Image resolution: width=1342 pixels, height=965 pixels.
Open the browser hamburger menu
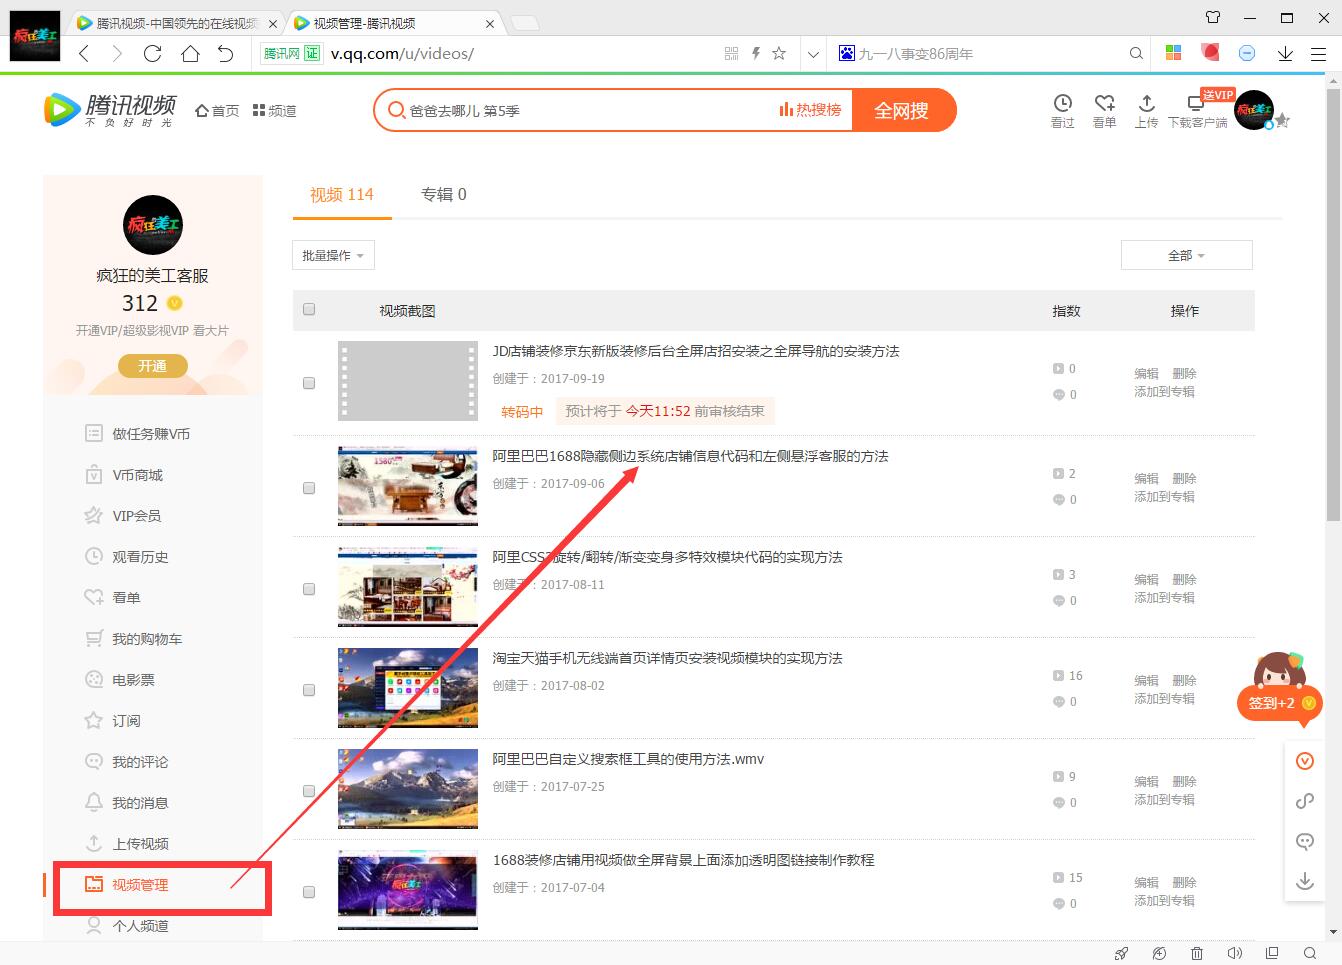pos(1318,54)
